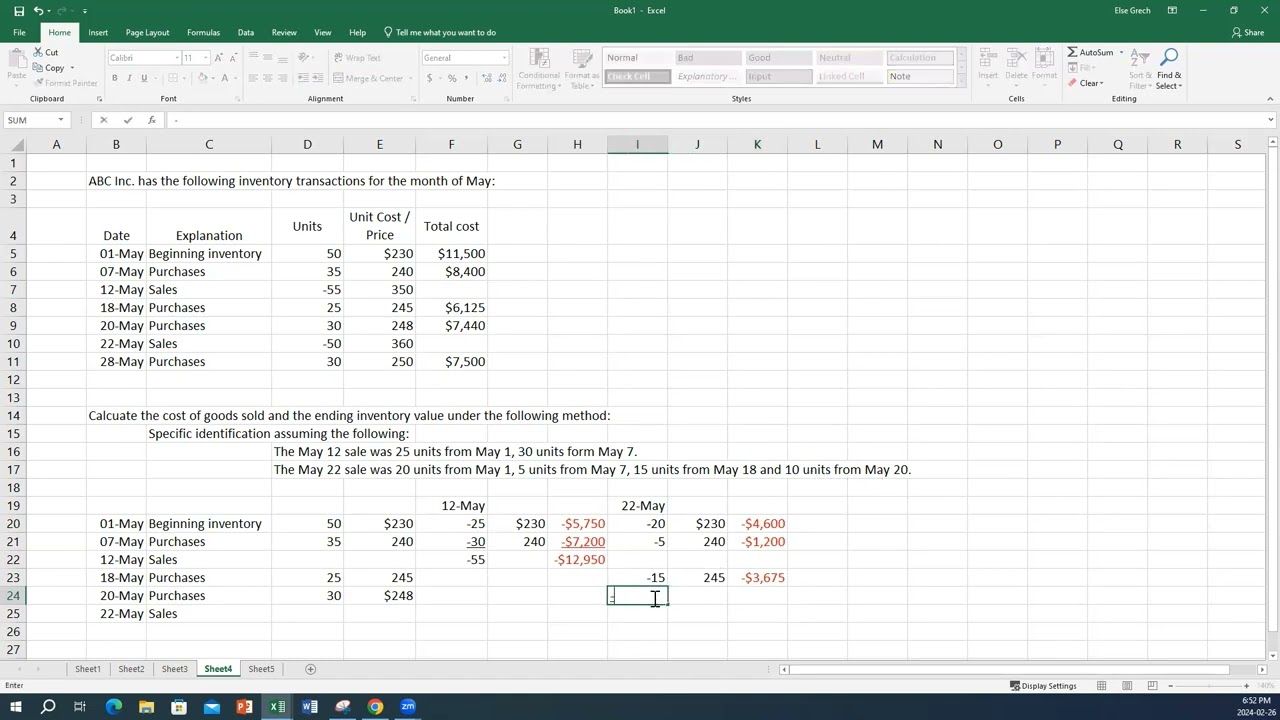
Task: Open Merge & Center dropdown arrow
Action: pos(410,78)
